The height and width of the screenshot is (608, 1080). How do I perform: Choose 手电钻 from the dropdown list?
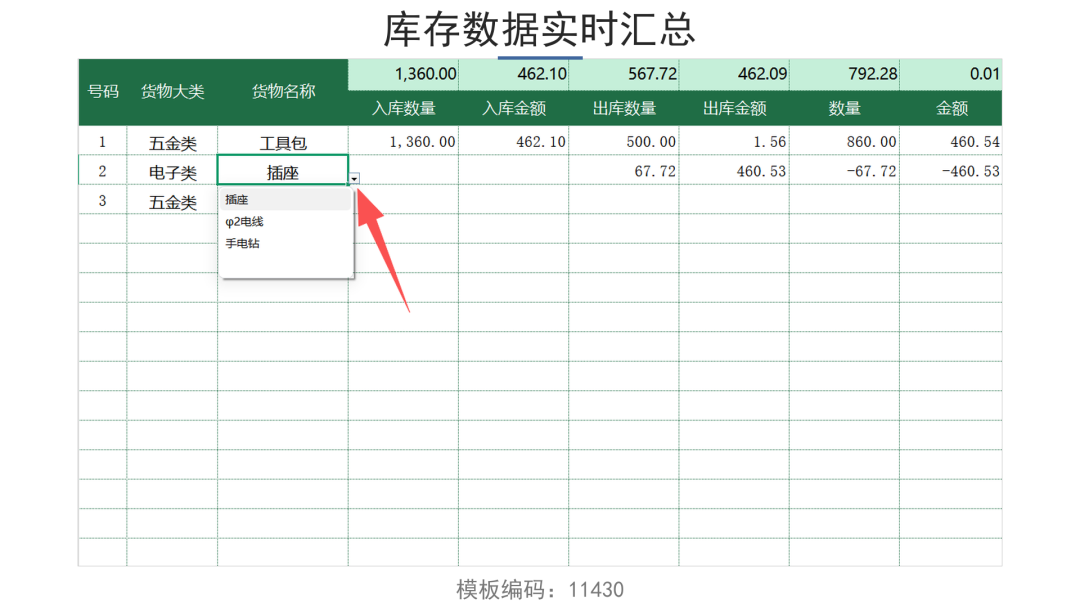point(284,244)
